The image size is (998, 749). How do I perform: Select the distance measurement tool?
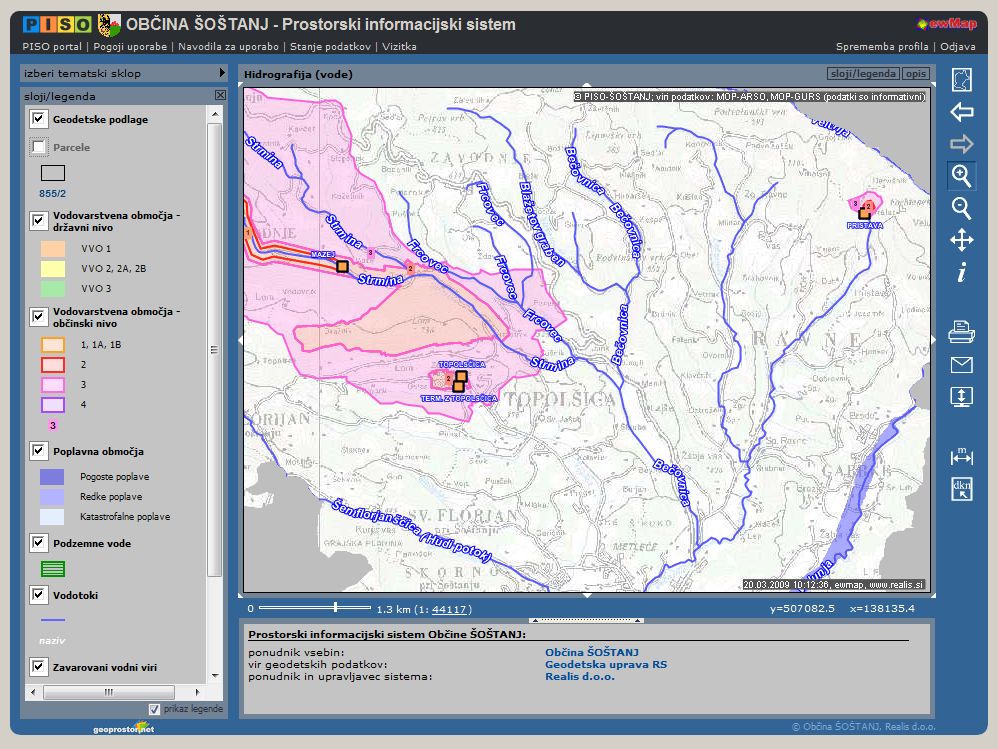961,456
